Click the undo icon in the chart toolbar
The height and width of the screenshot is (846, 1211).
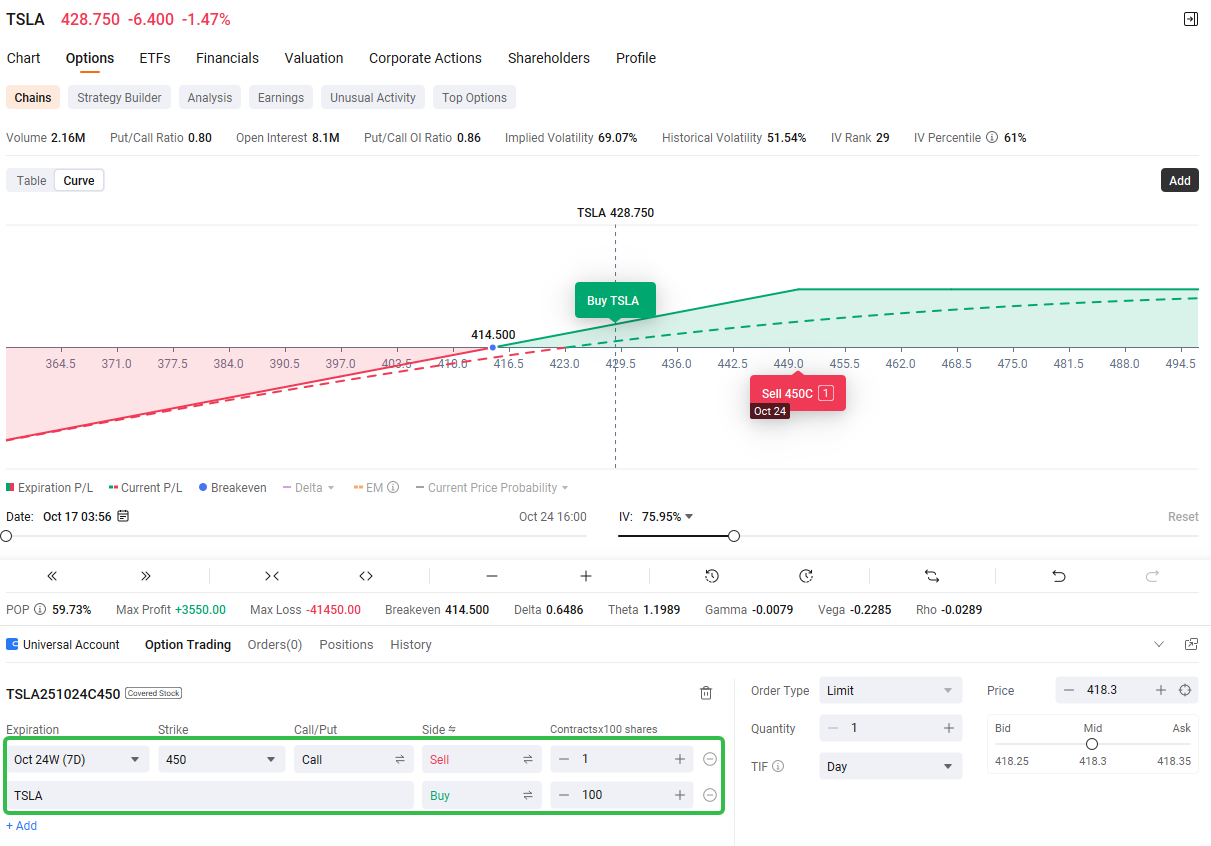click(x=1058, y=576)
